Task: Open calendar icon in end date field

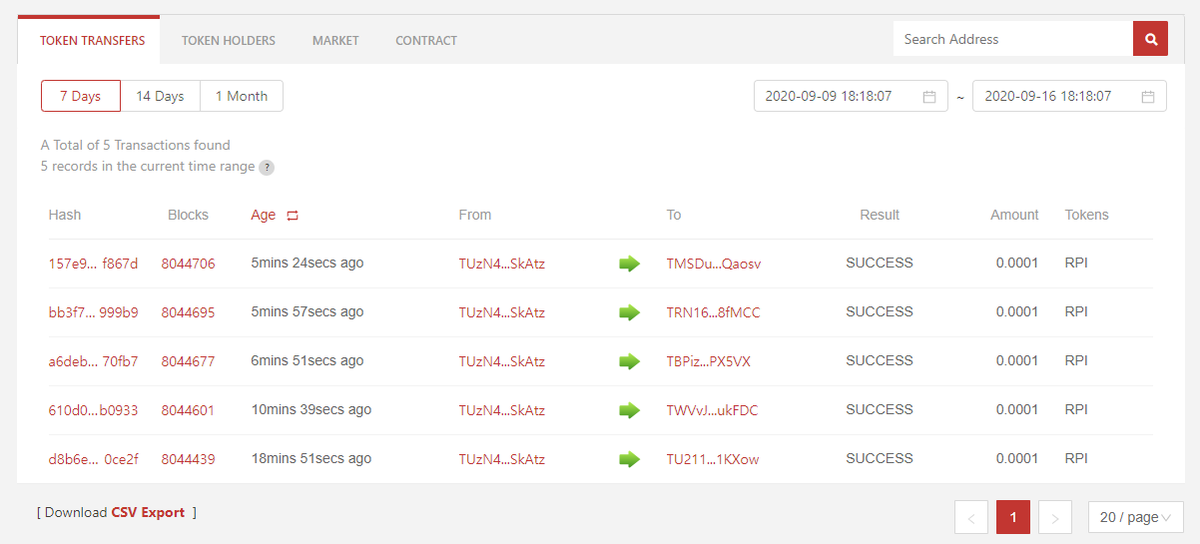Action: [x=1148, y=97]
